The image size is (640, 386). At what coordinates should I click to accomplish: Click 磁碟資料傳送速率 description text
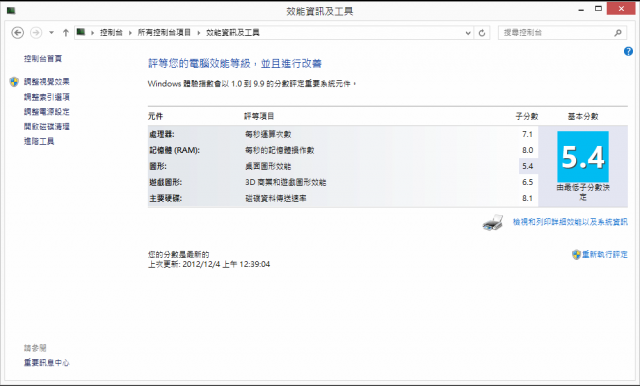tap(276, 198)
